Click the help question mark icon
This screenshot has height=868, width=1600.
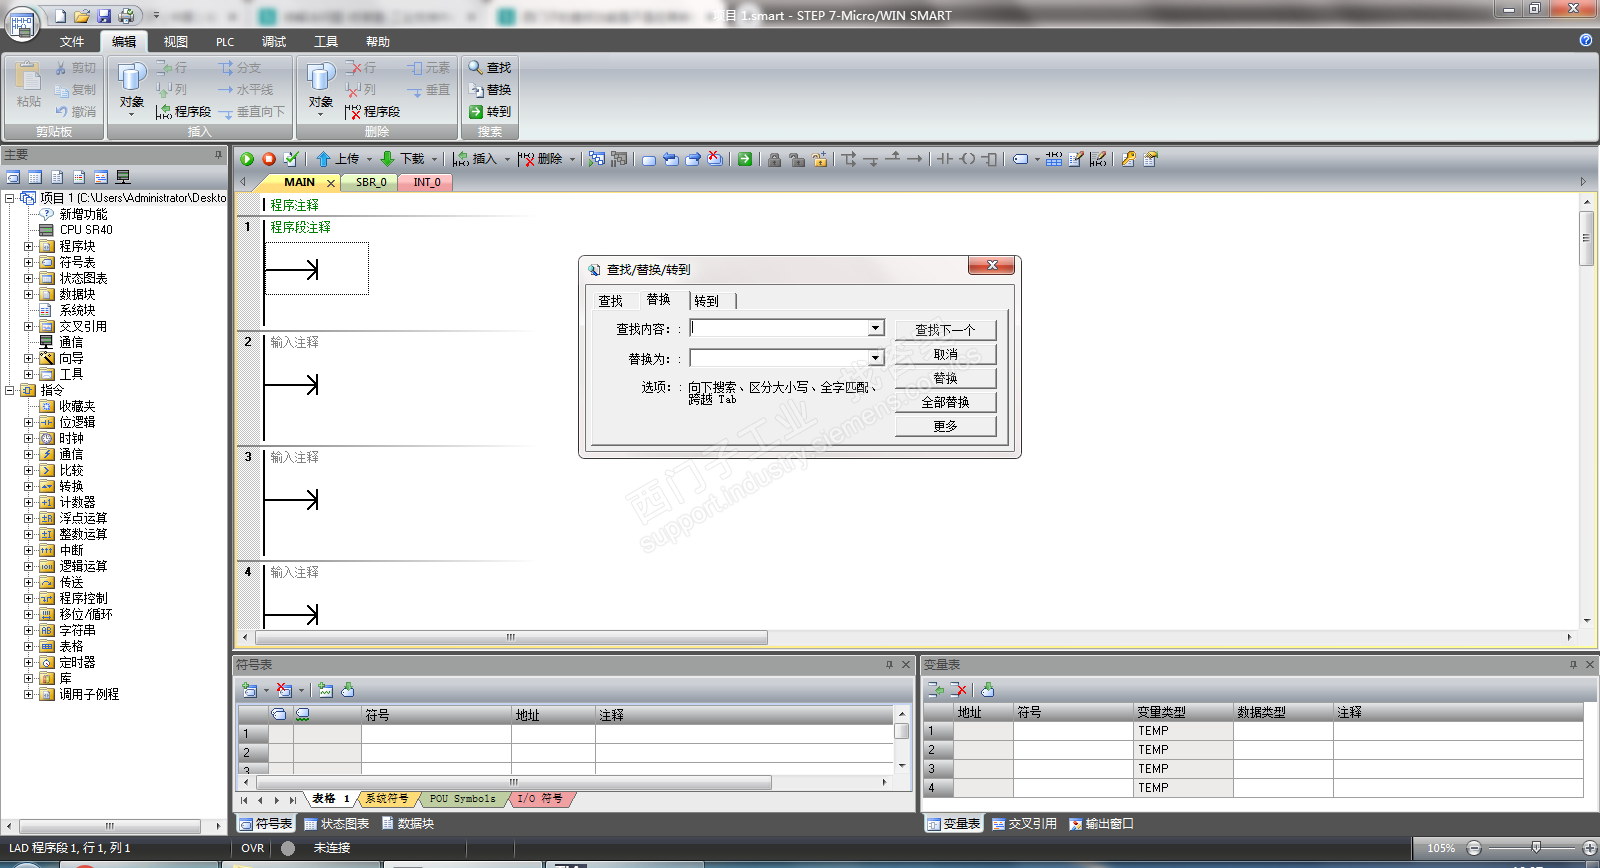(x=1586, y=40)
